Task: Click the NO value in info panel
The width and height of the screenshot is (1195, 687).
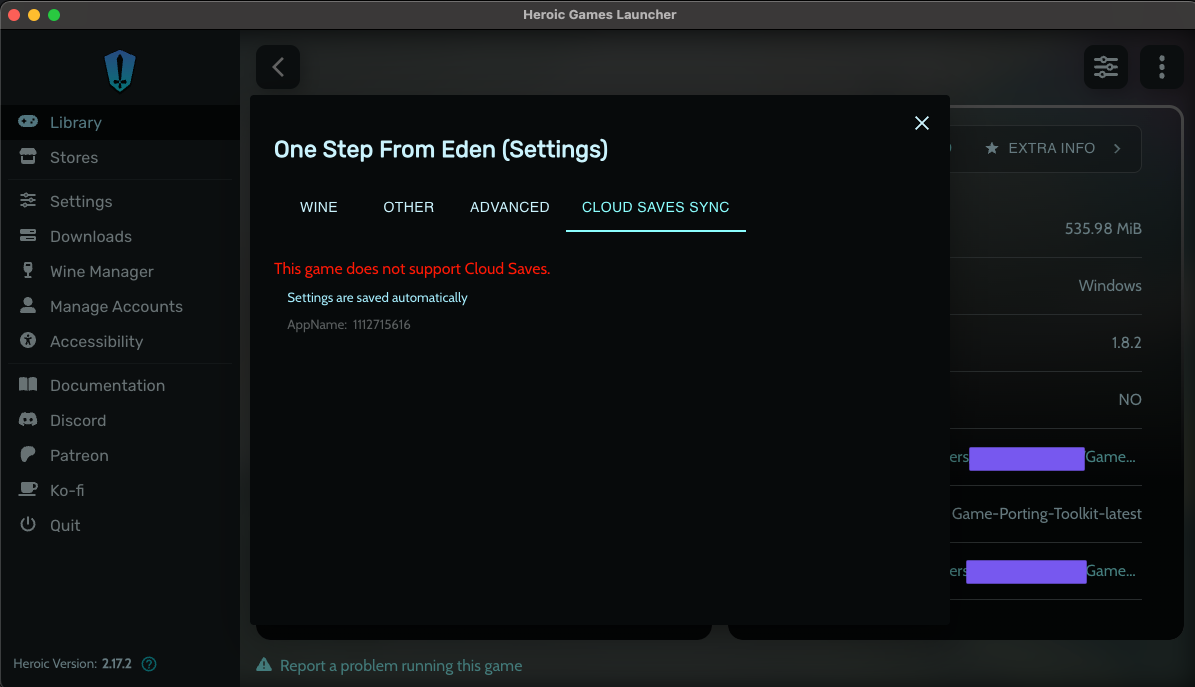Action: [1129, 400]
